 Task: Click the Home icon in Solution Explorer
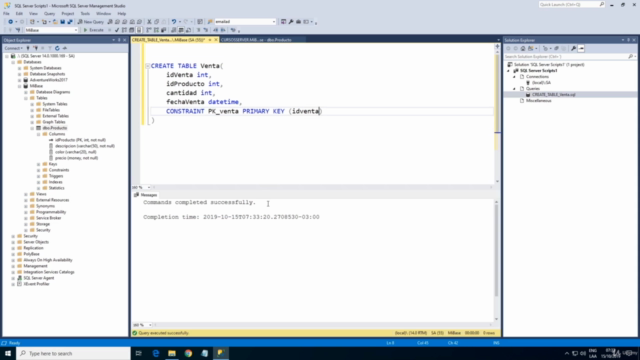pos(523,48)
